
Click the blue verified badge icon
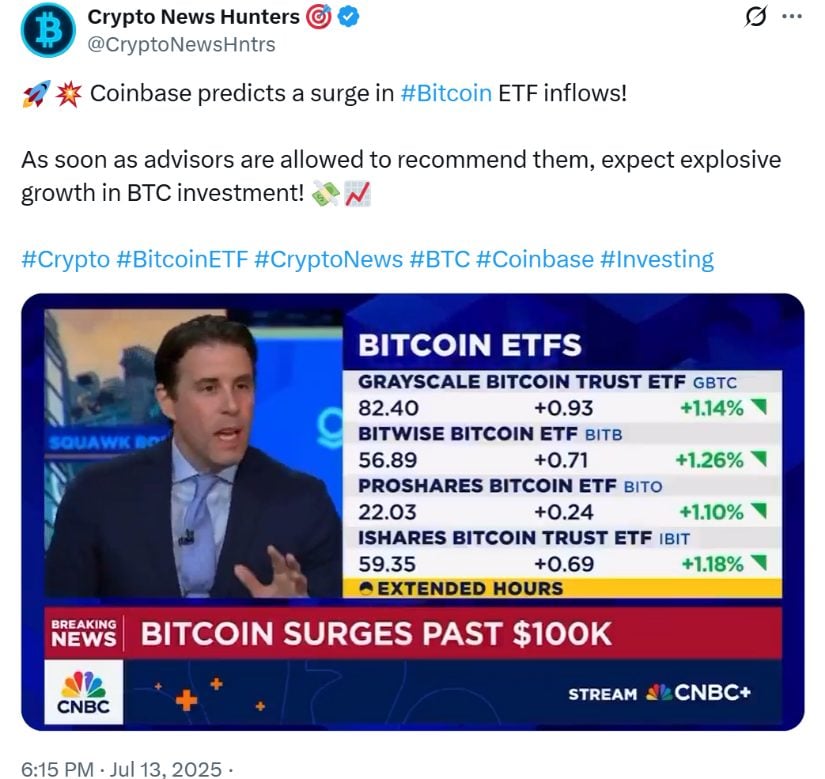point(348,17)
